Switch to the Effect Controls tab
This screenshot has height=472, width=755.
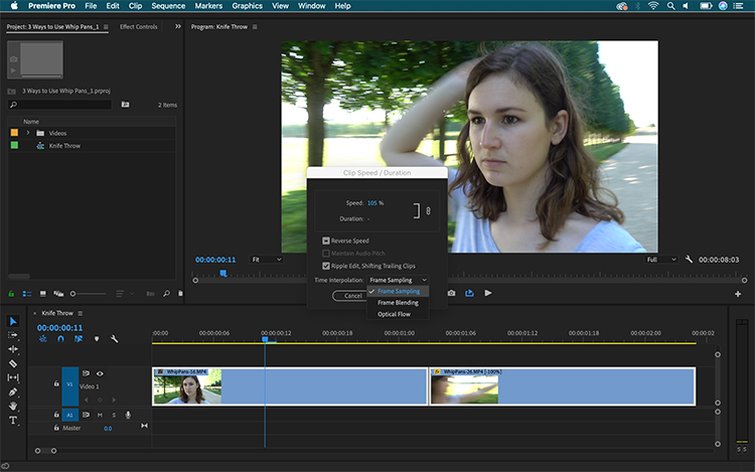[x=138, y=27]
